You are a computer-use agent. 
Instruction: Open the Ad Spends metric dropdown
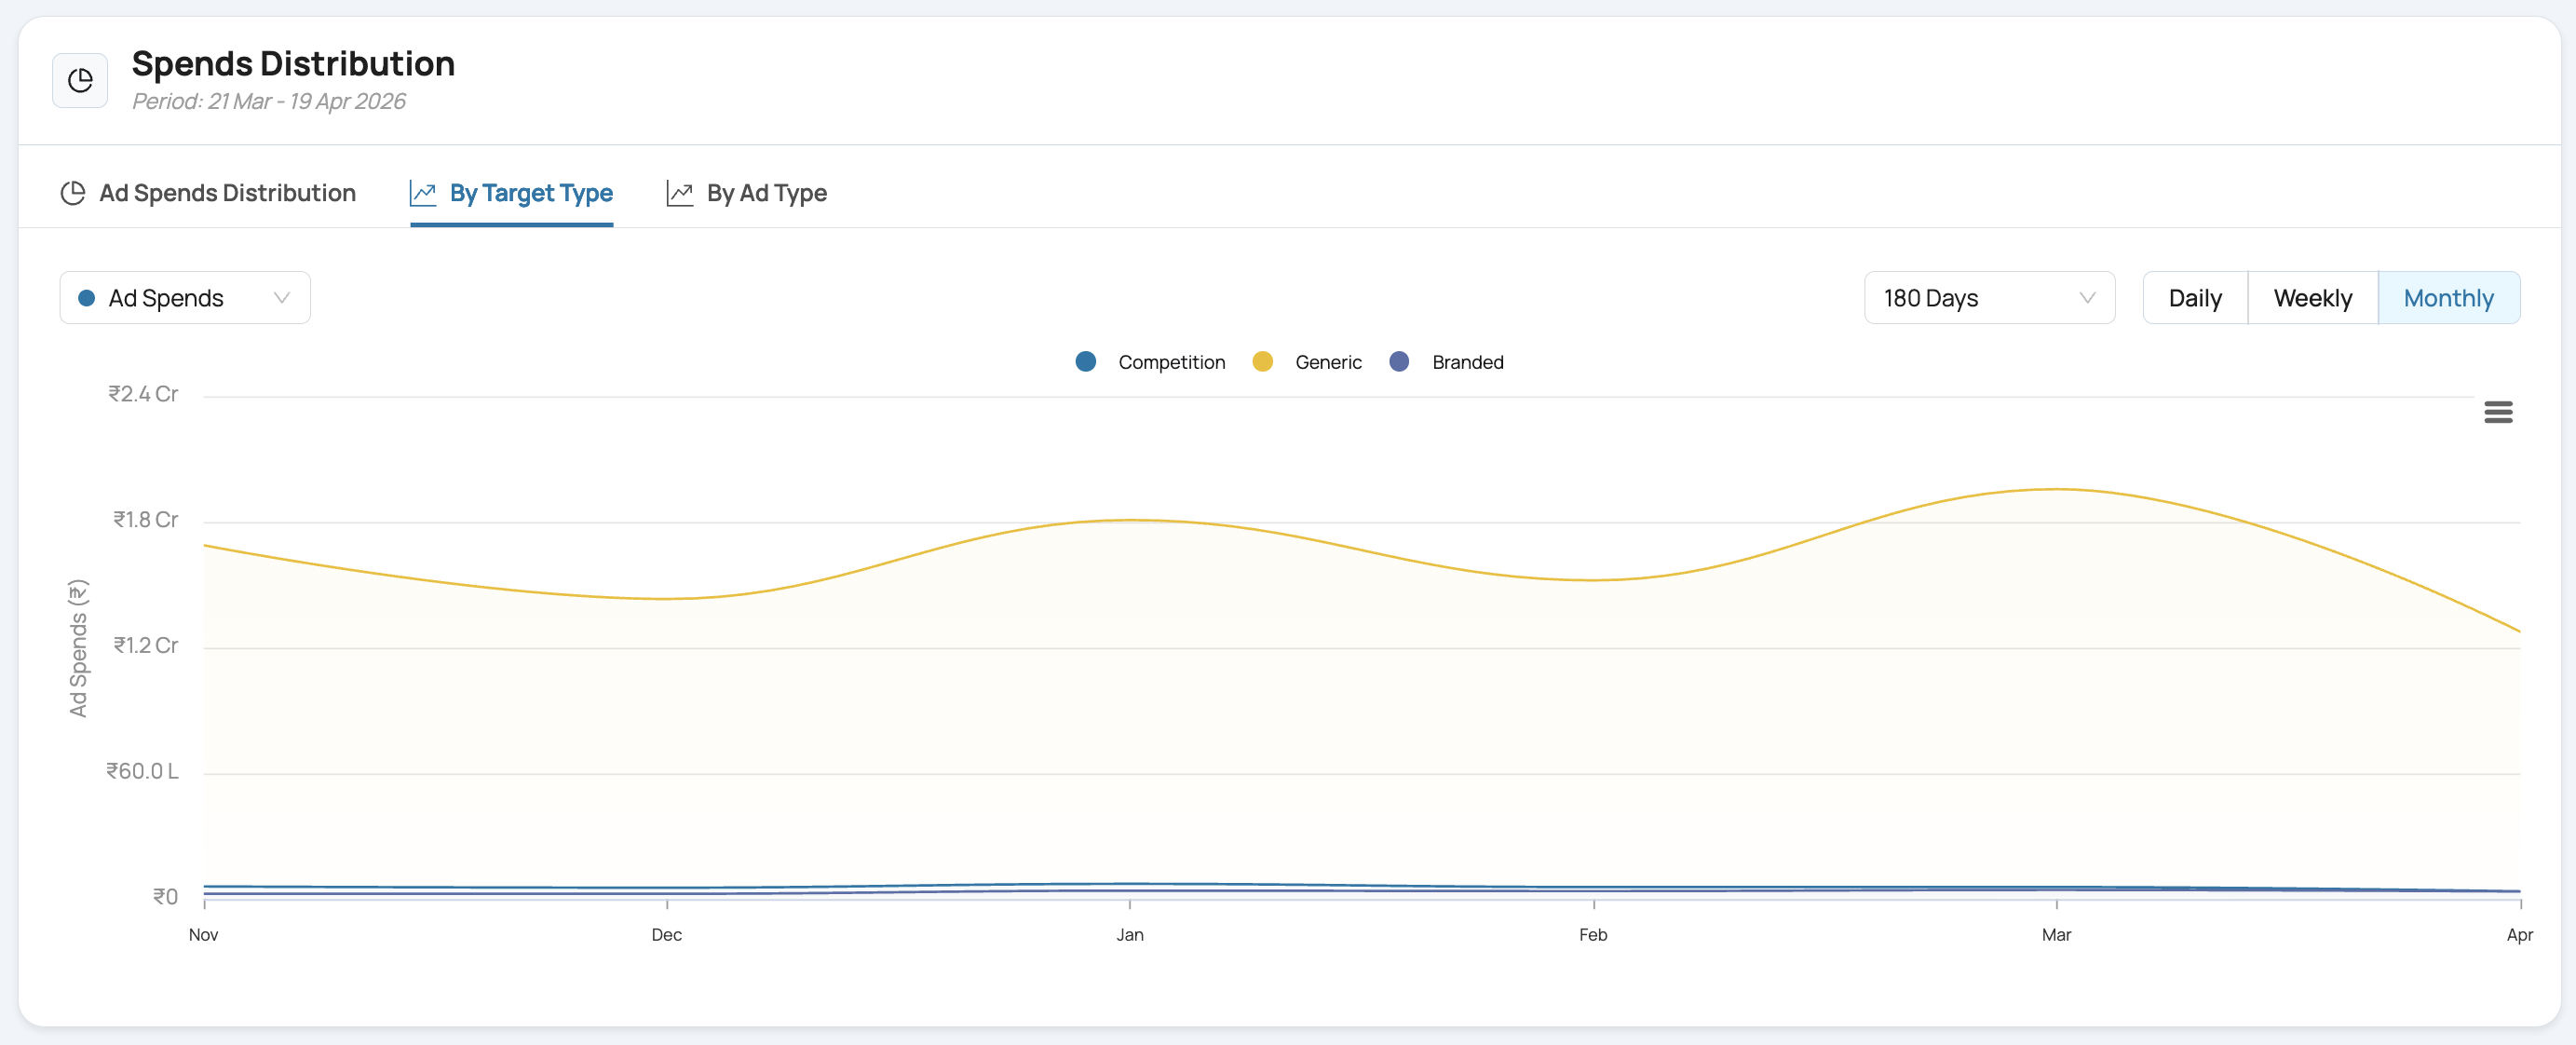[x=185, y=298]
